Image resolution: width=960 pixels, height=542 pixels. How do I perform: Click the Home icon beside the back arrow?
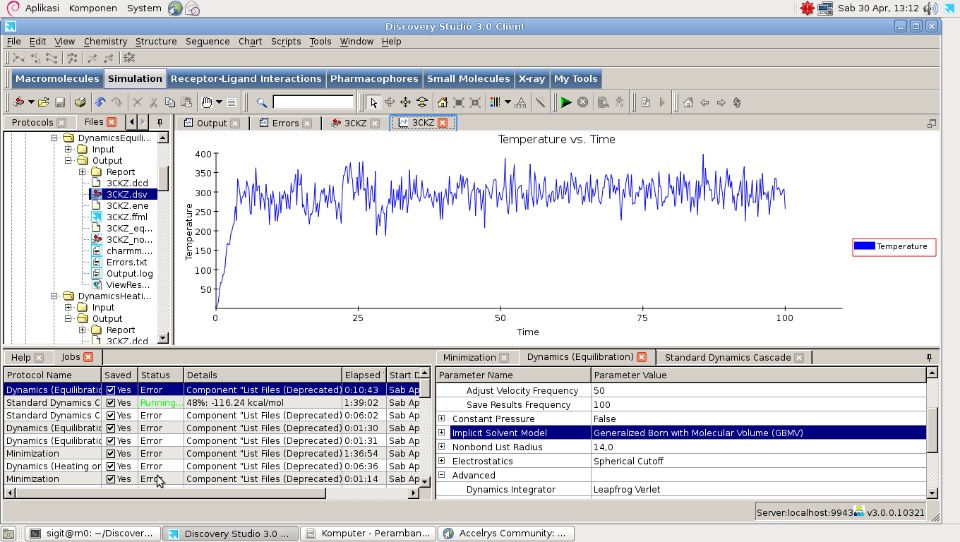pos(687,102)
